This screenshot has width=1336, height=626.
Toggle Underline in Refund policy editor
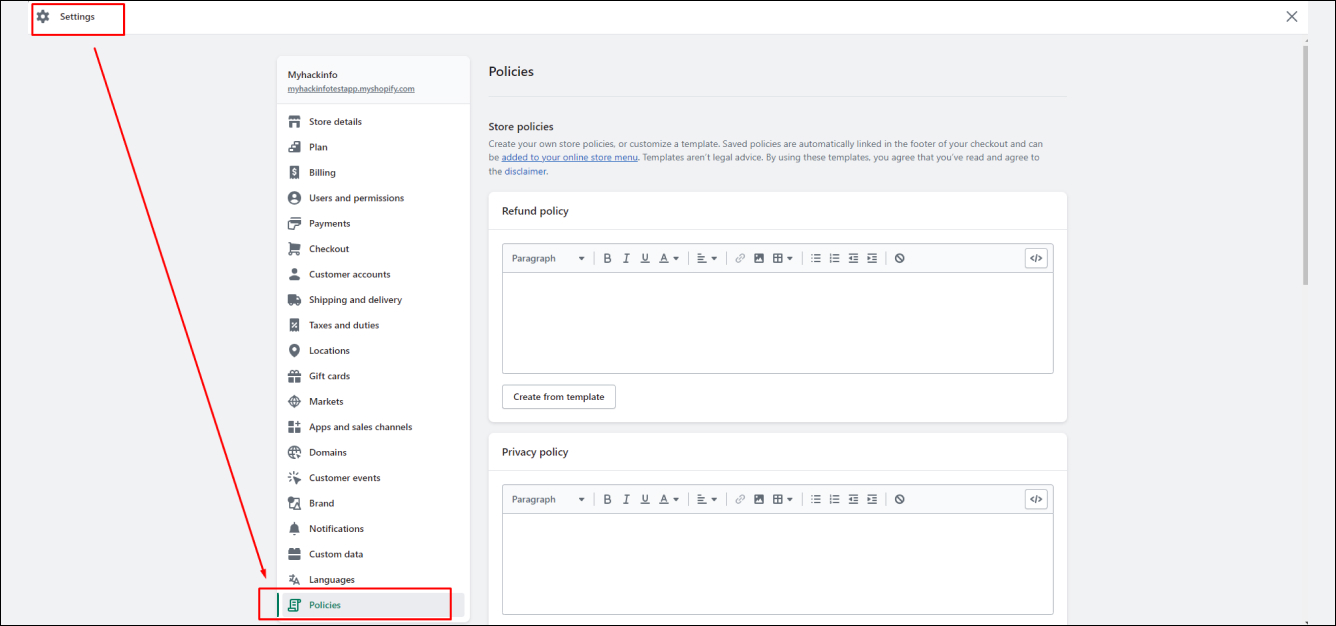click(645, 258)
